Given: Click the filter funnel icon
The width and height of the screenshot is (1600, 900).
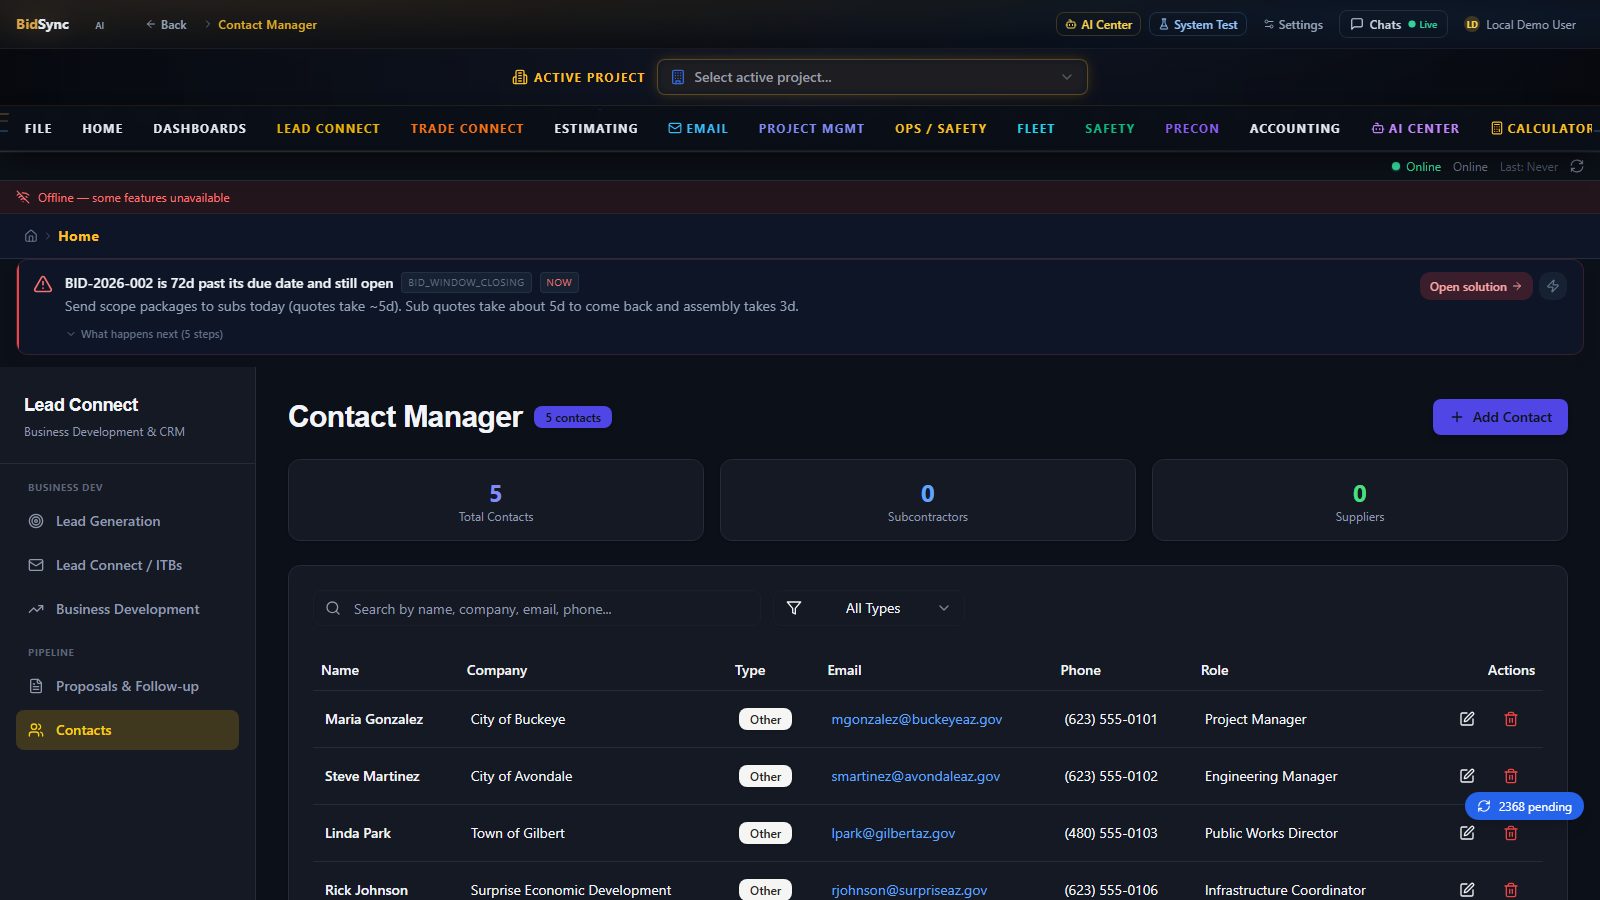Looking at the screenshot, I should 794,608.
